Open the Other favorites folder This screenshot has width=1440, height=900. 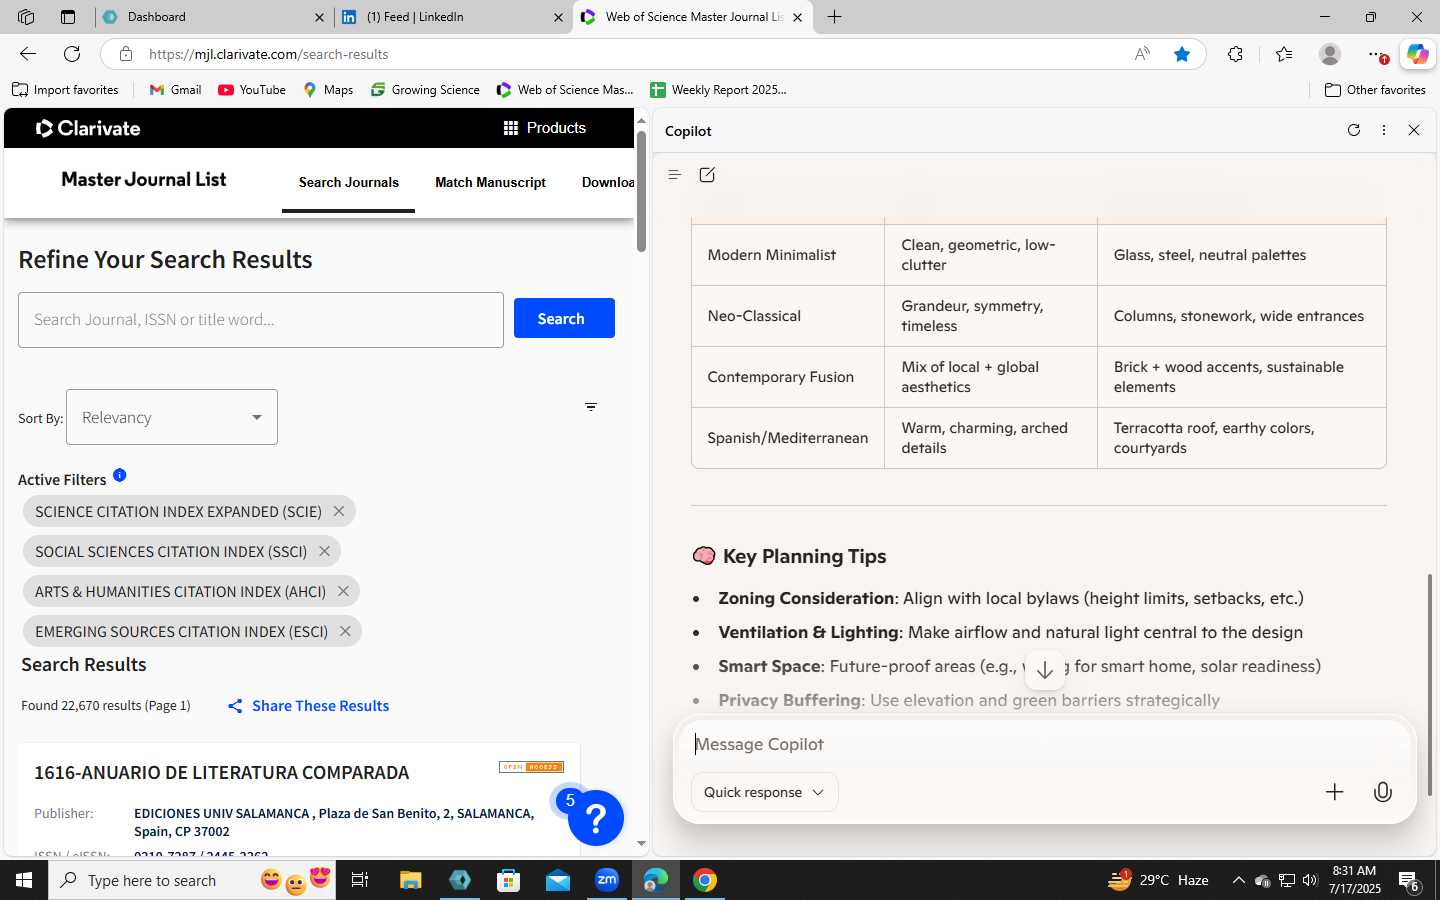click(1375, 90)
